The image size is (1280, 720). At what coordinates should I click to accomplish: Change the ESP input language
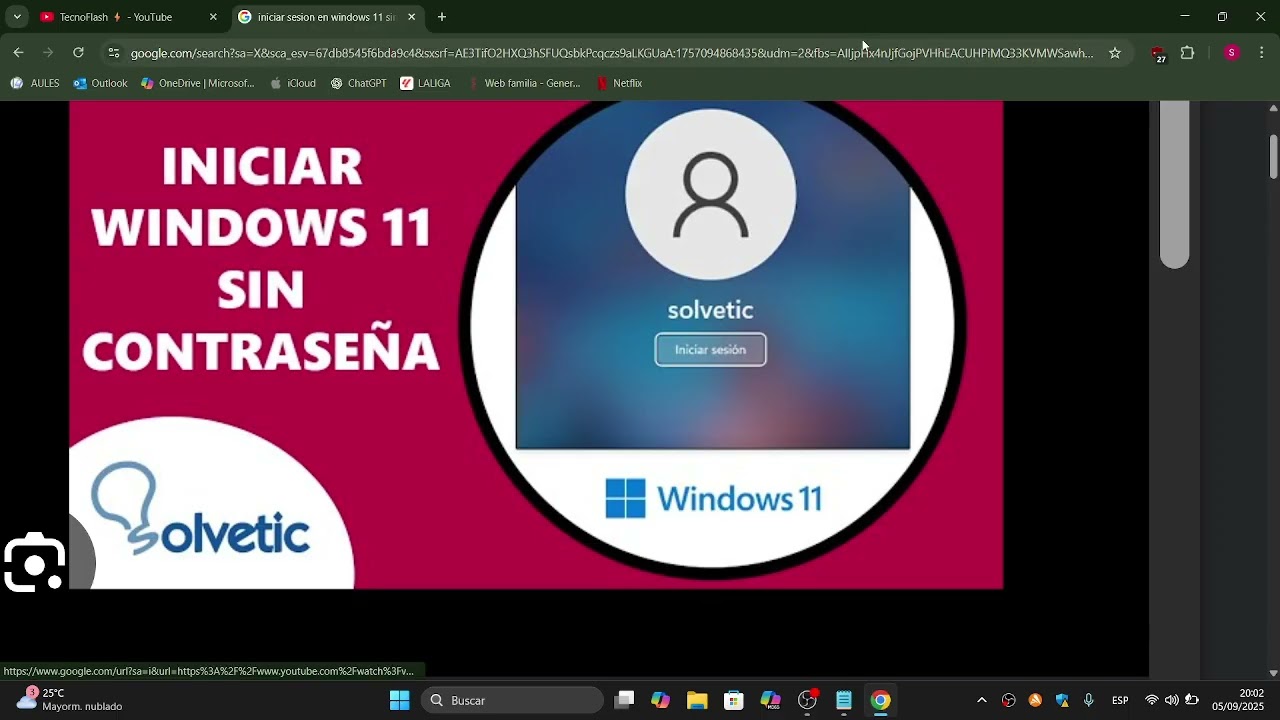point(1120,700)
